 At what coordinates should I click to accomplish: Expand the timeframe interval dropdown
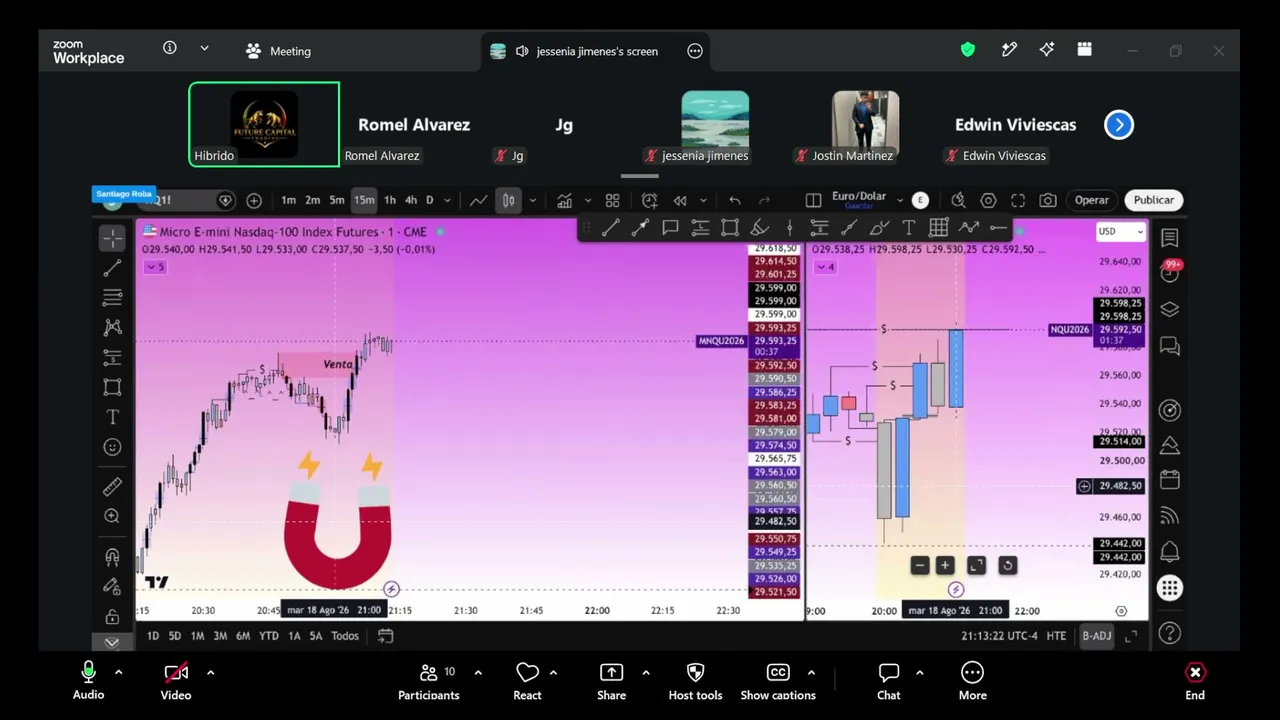(447, 200)
